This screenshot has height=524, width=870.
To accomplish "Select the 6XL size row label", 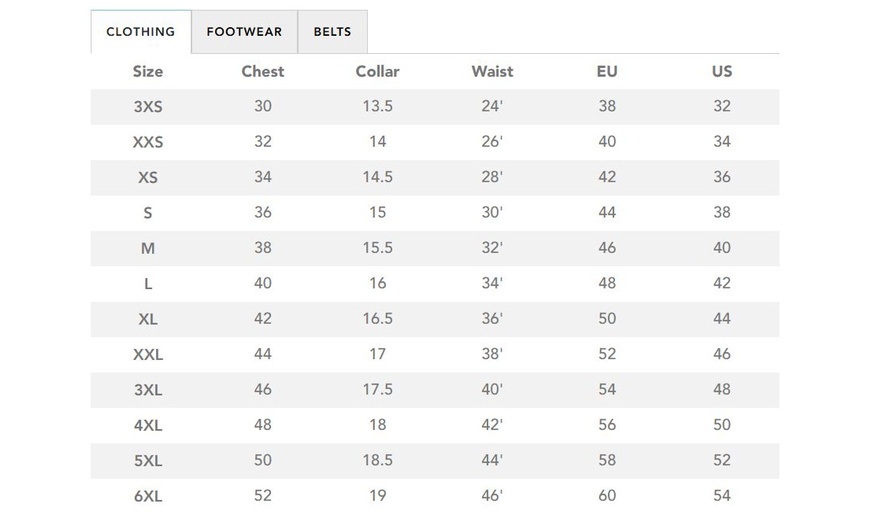I will (x=148, y=496).
